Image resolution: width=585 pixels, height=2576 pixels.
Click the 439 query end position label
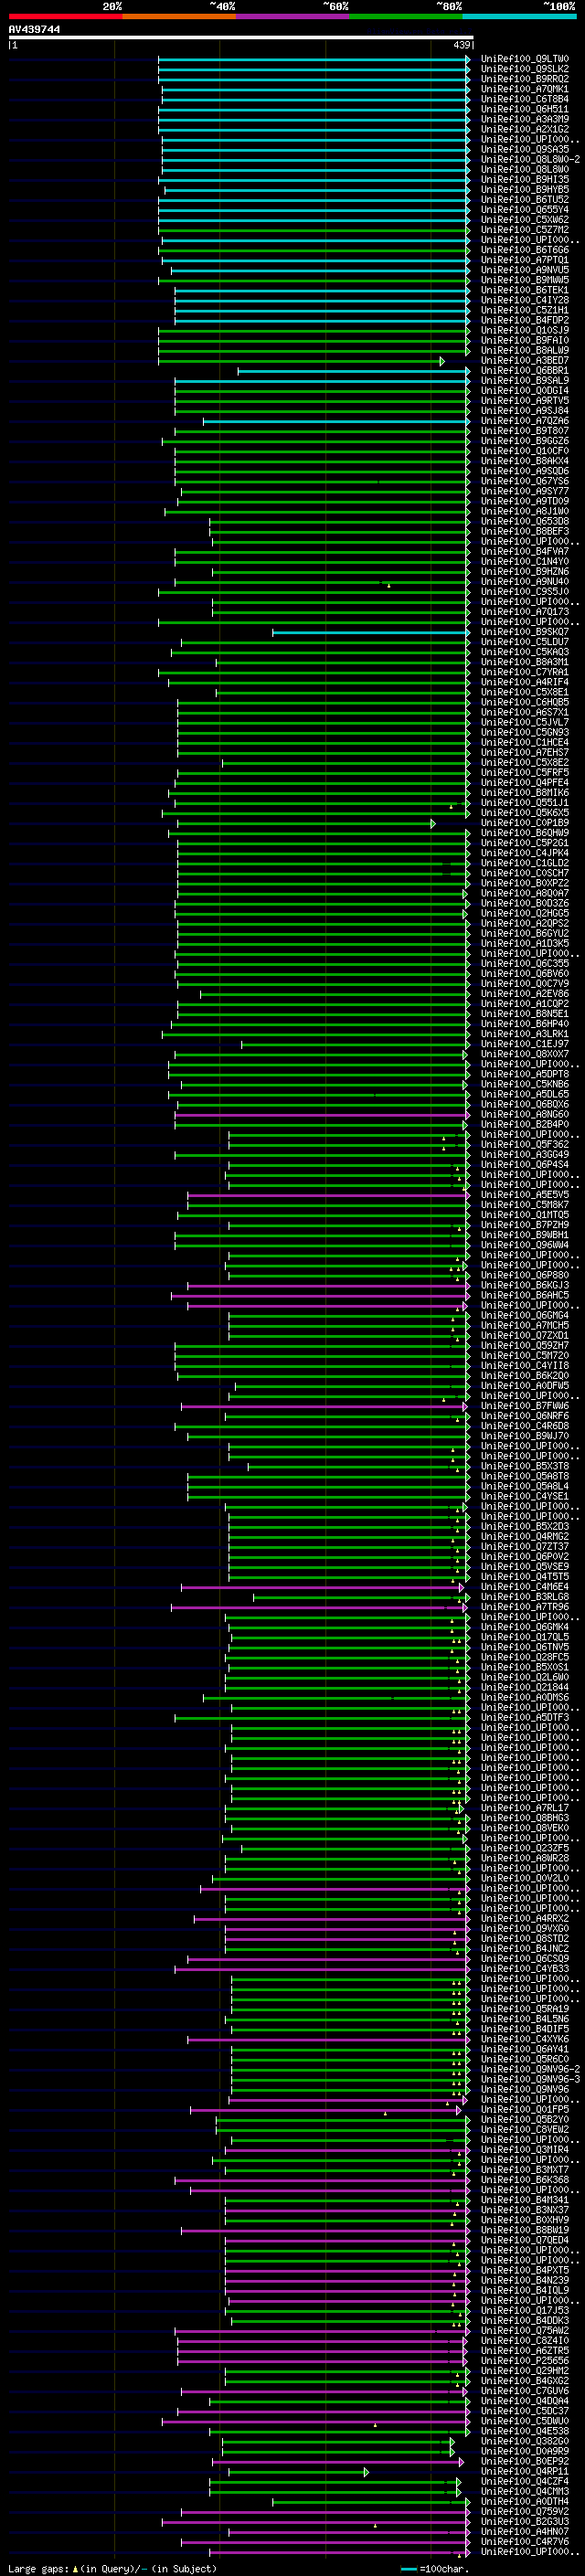pyautogui.click(x=462, y=45)
